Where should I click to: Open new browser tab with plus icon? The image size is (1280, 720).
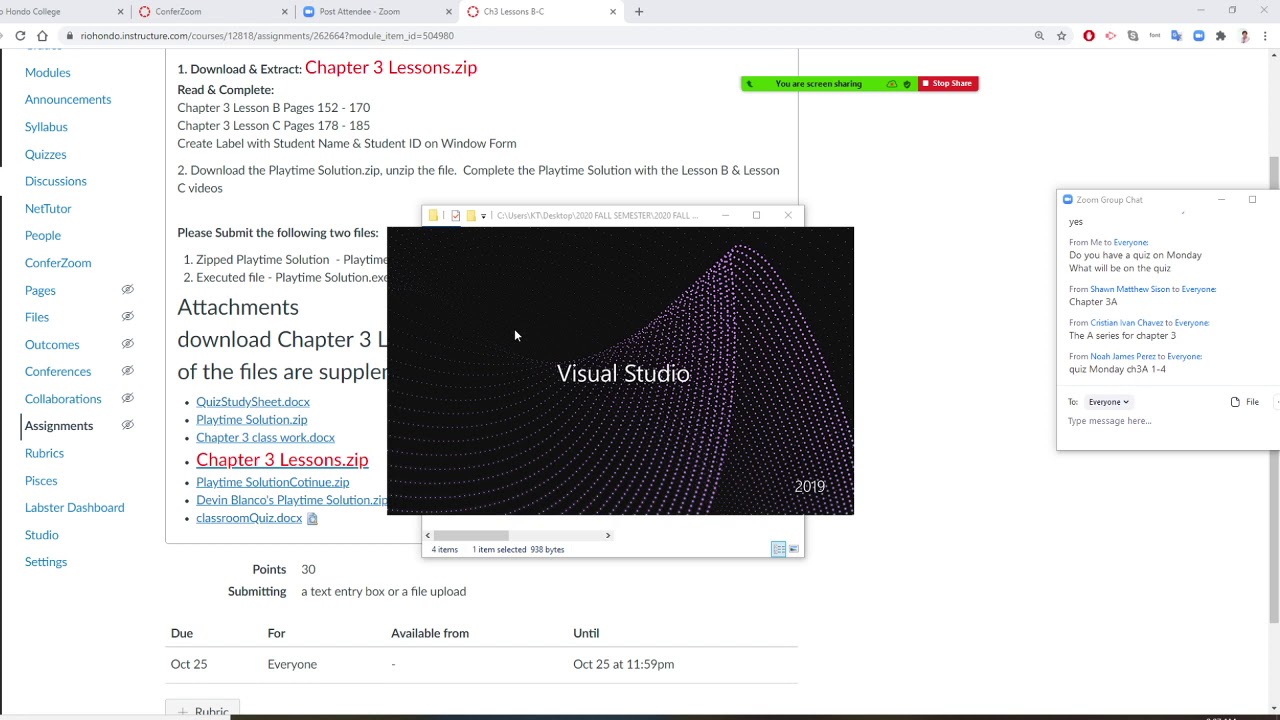[x=639, y=12]
